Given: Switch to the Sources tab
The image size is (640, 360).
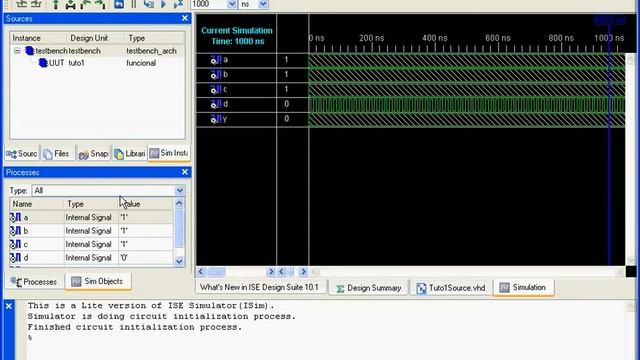Looking at the screenshot, I should click(22, 153).
